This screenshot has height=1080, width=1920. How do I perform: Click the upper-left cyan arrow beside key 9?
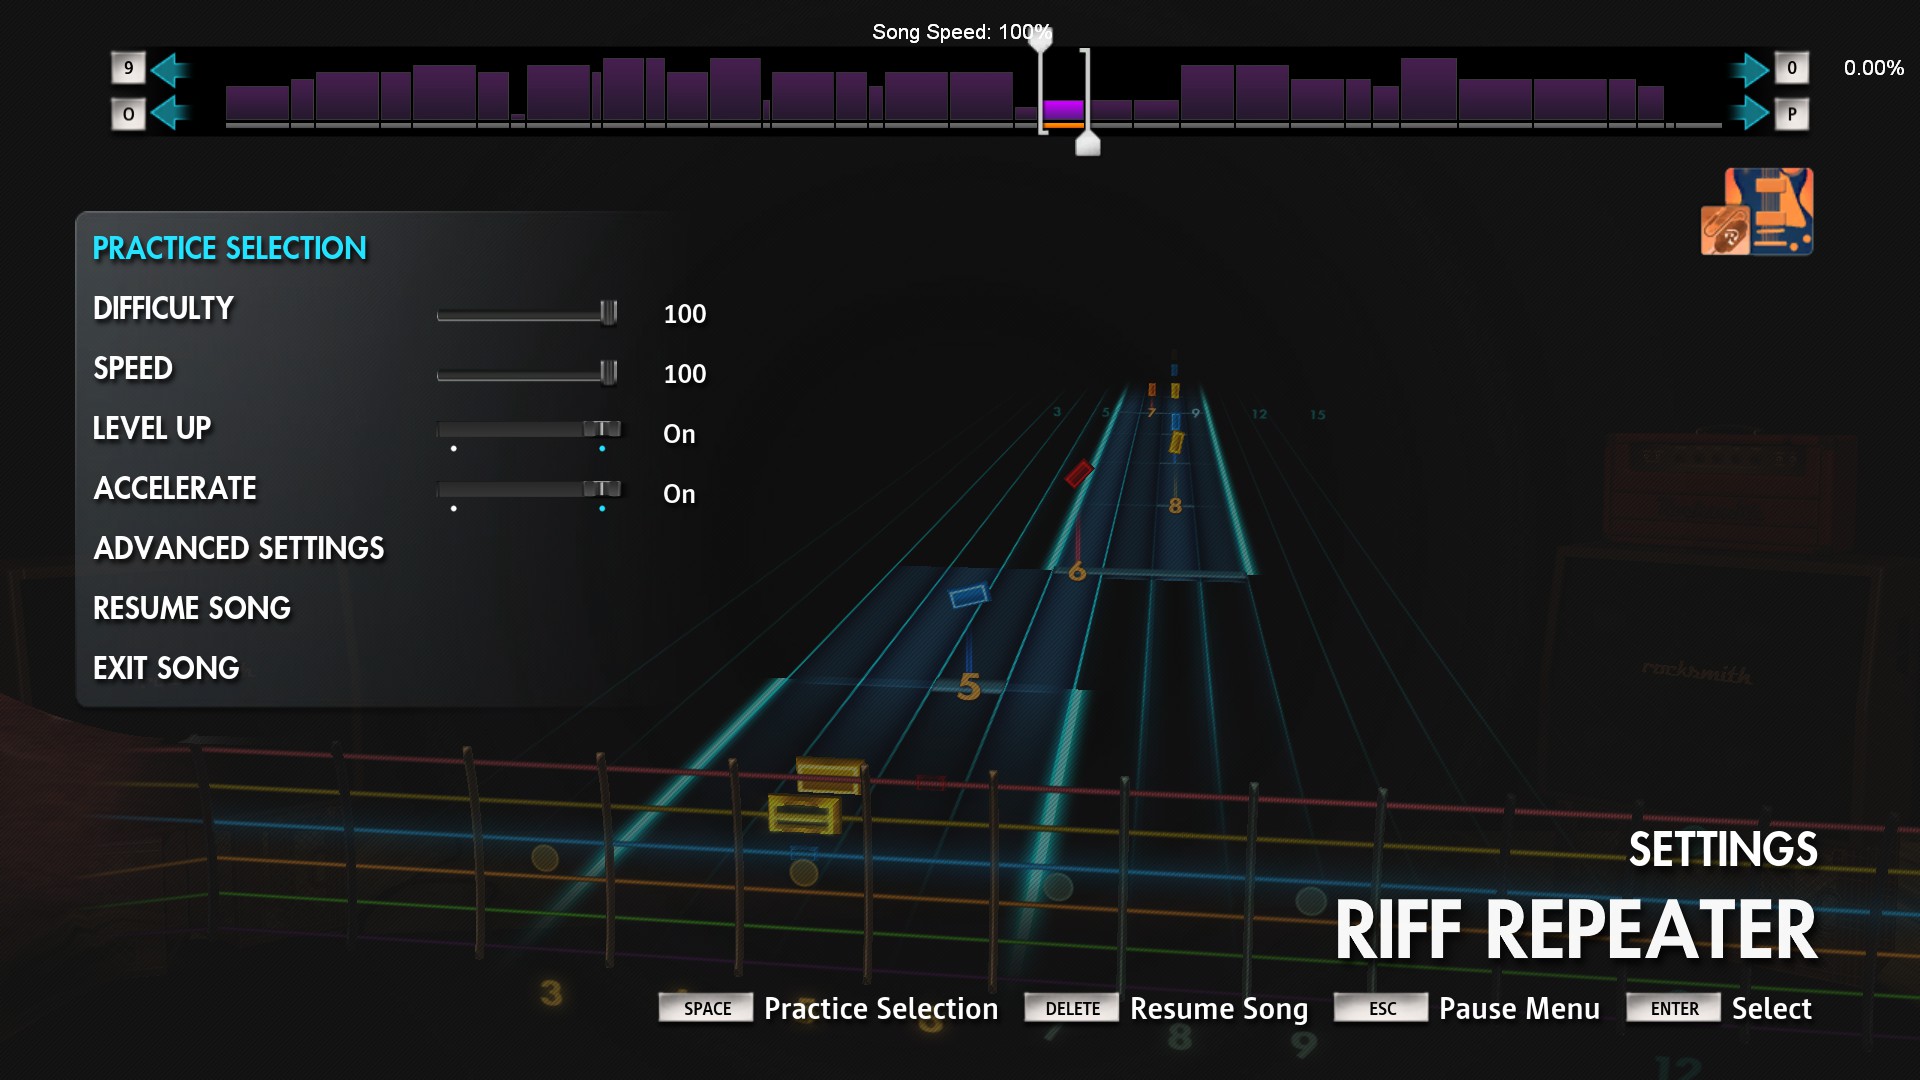pyautogui.click(x=171, y=68)
